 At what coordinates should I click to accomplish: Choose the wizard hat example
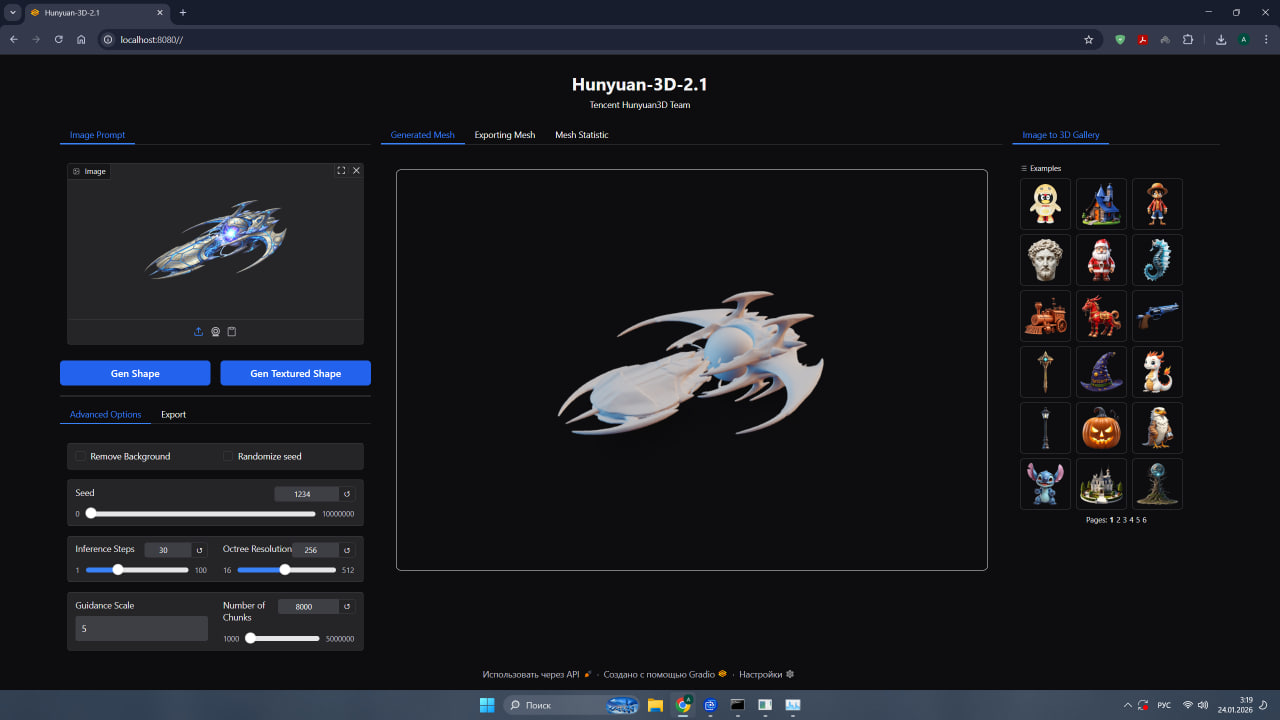(x=1101, y=372)
